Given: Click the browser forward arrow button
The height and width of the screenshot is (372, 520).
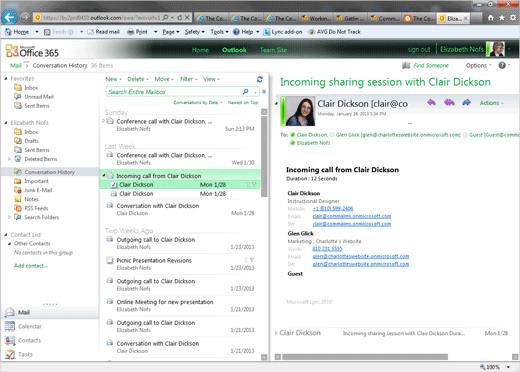Looking at the screenshot, I should tap(25, 17).
